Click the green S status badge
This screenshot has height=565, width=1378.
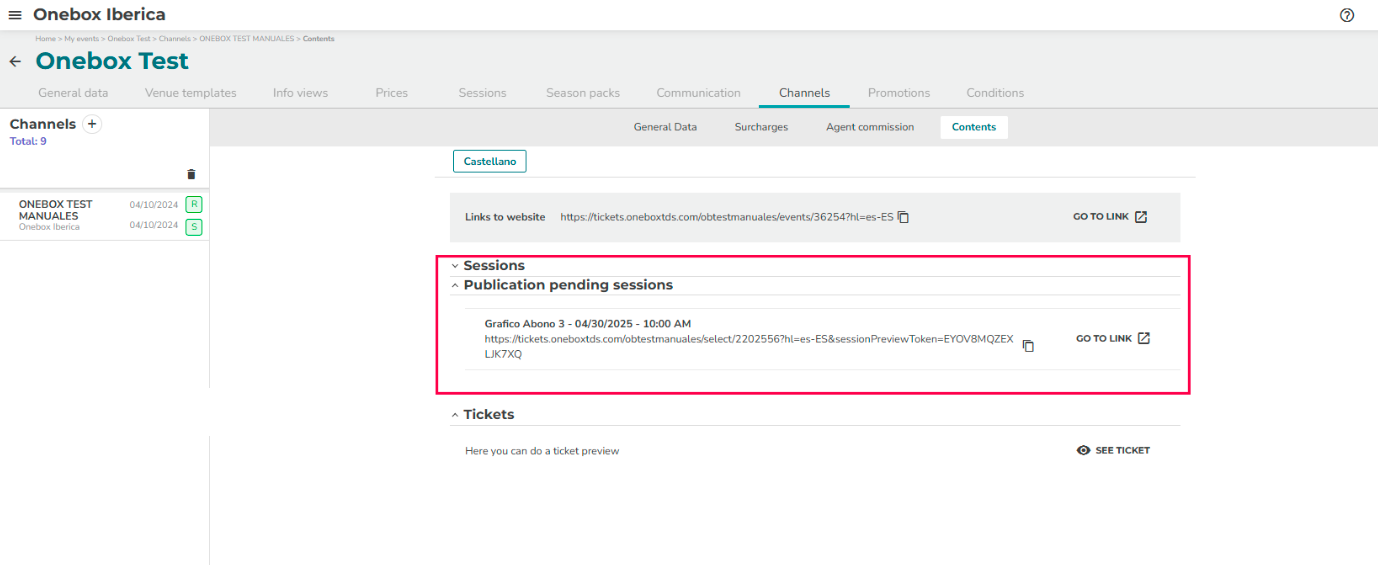(x=194, y=227)
